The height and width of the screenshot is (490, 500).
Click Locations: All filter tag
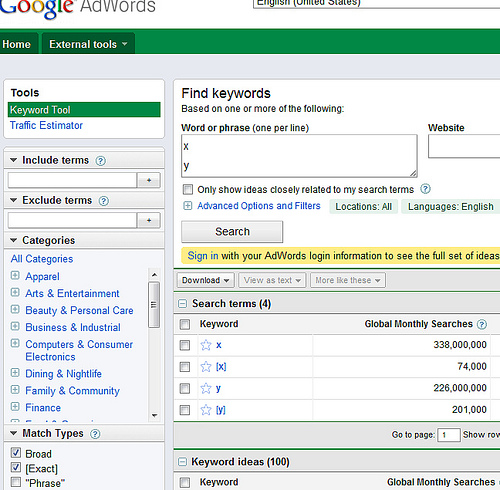[x=363, y=207]
